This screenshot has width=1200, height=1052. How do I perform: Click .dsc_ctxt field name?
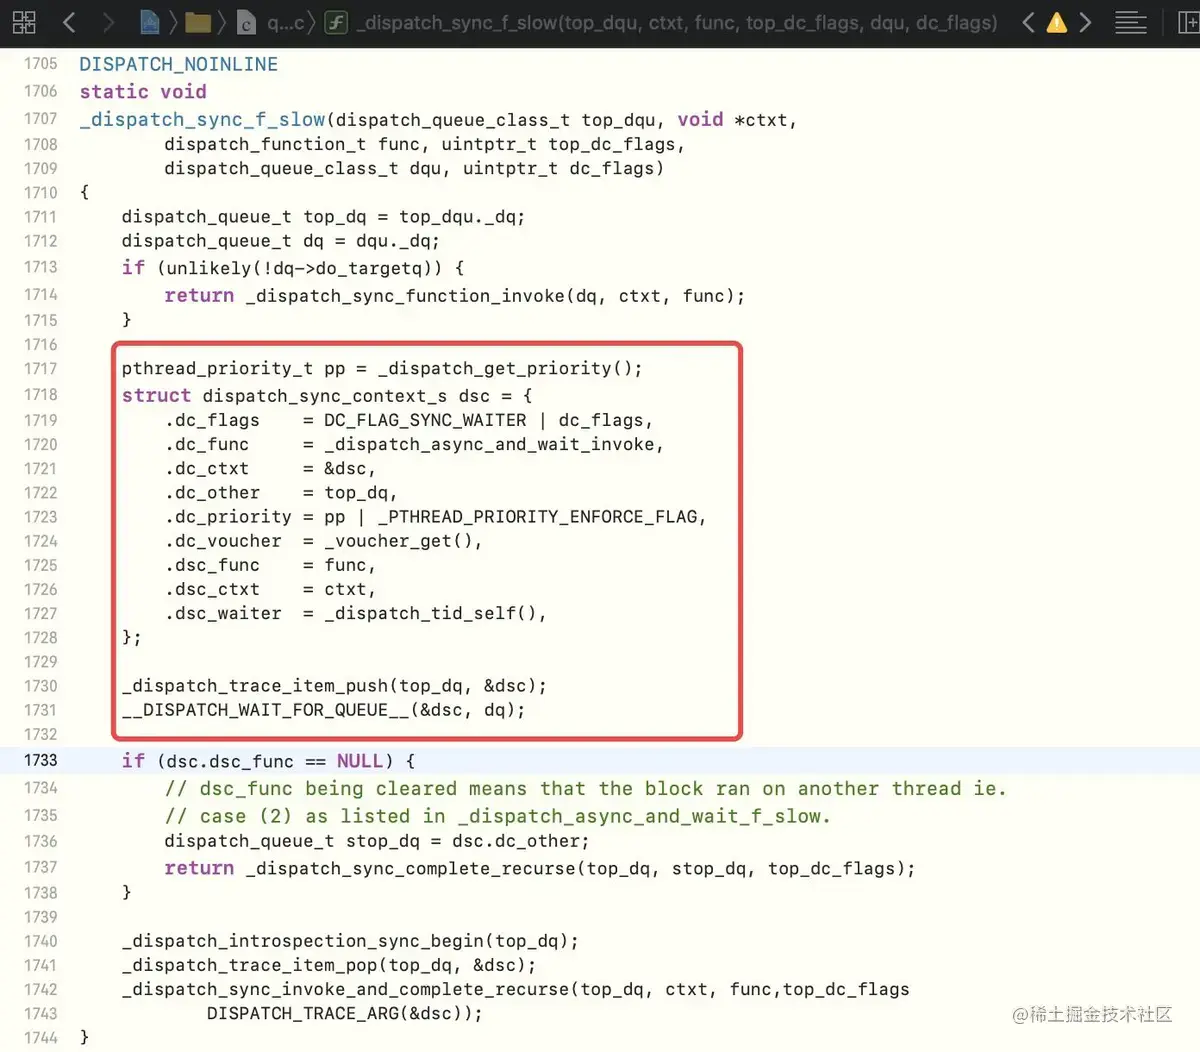212,589
